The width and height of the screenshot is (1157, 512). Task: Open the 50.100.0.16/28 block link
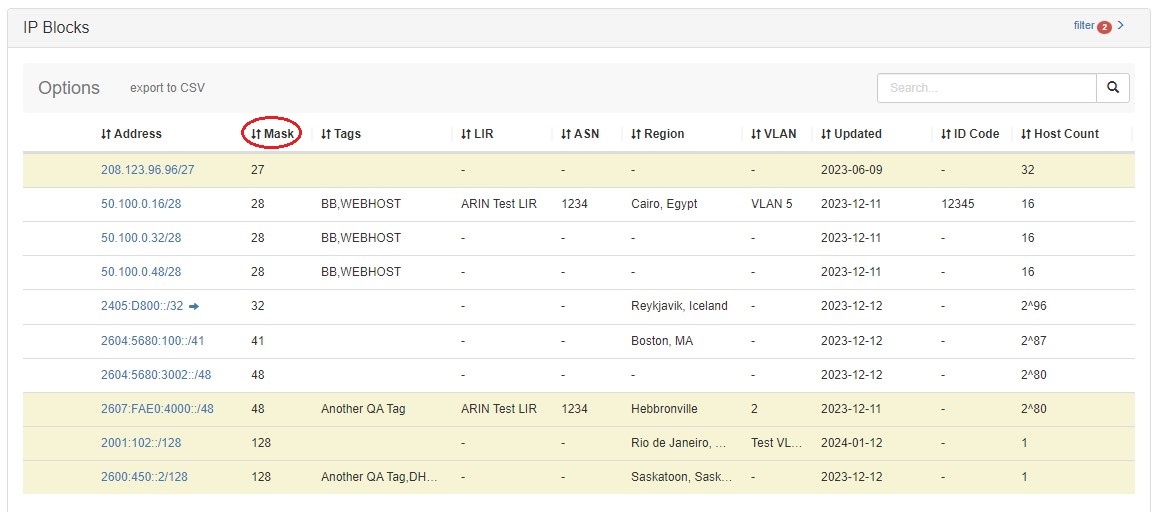click(140, 204)
